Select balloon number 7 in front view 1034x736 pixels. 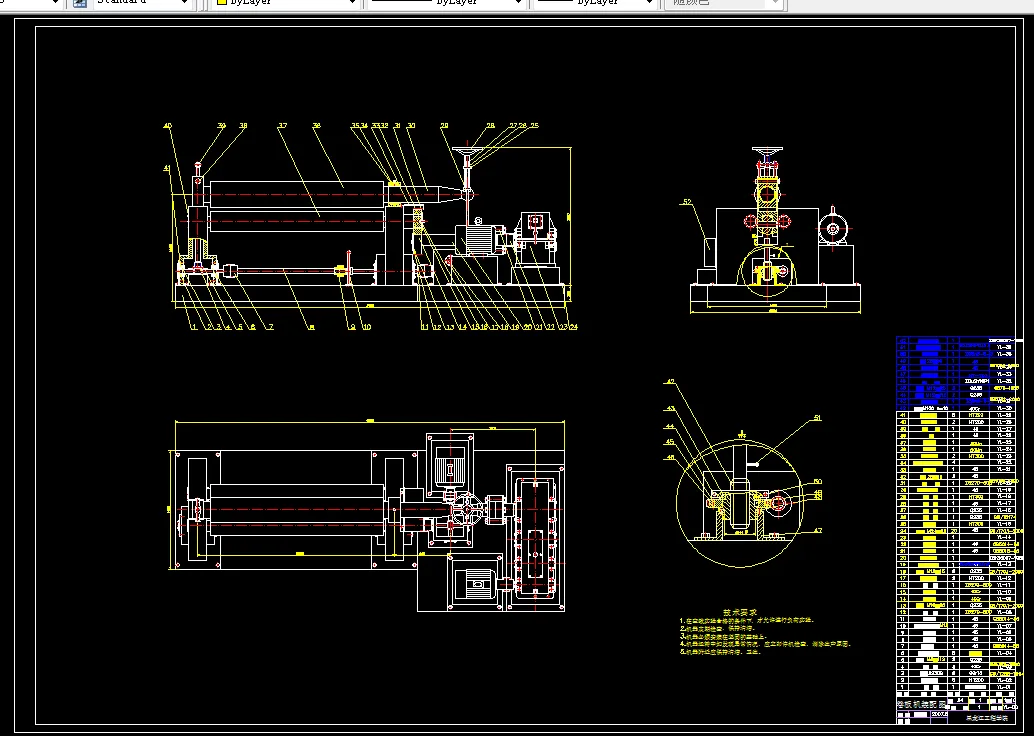(x=270, y=326)
